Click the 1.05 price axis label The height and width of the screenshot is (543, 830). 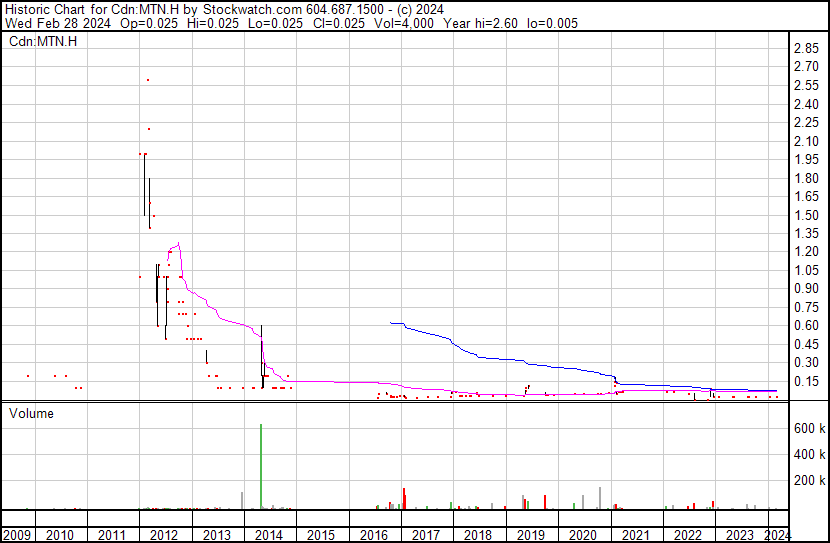coord(806,270)
